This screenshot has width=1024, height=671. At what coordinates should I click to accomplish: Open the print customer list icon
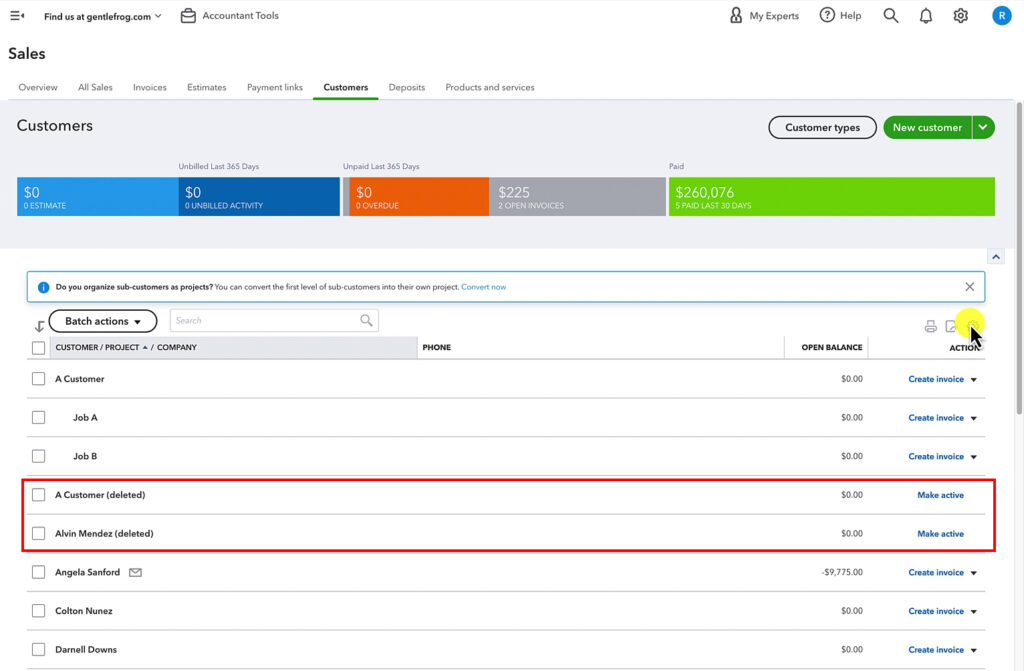[x=930, y=325]
